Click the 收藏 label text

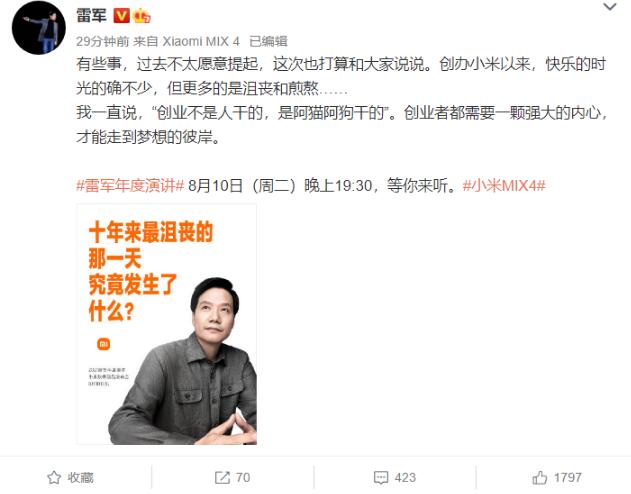[x=80, y=478]
